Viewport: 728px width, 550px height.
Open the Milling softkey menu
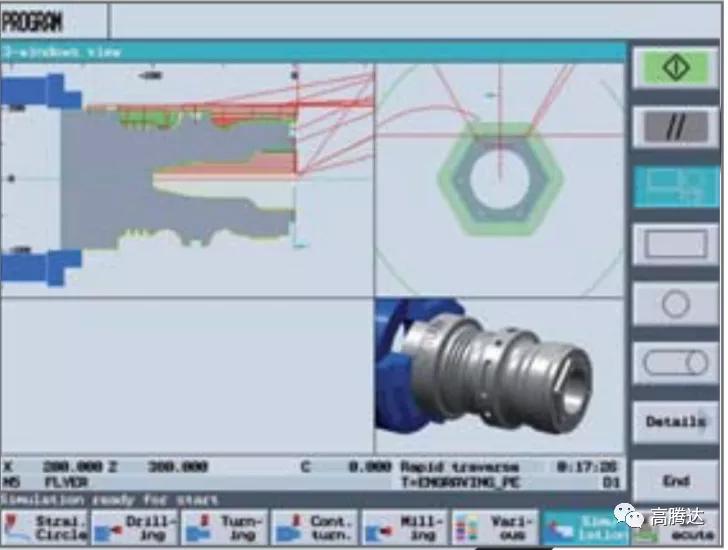point(405,527)
